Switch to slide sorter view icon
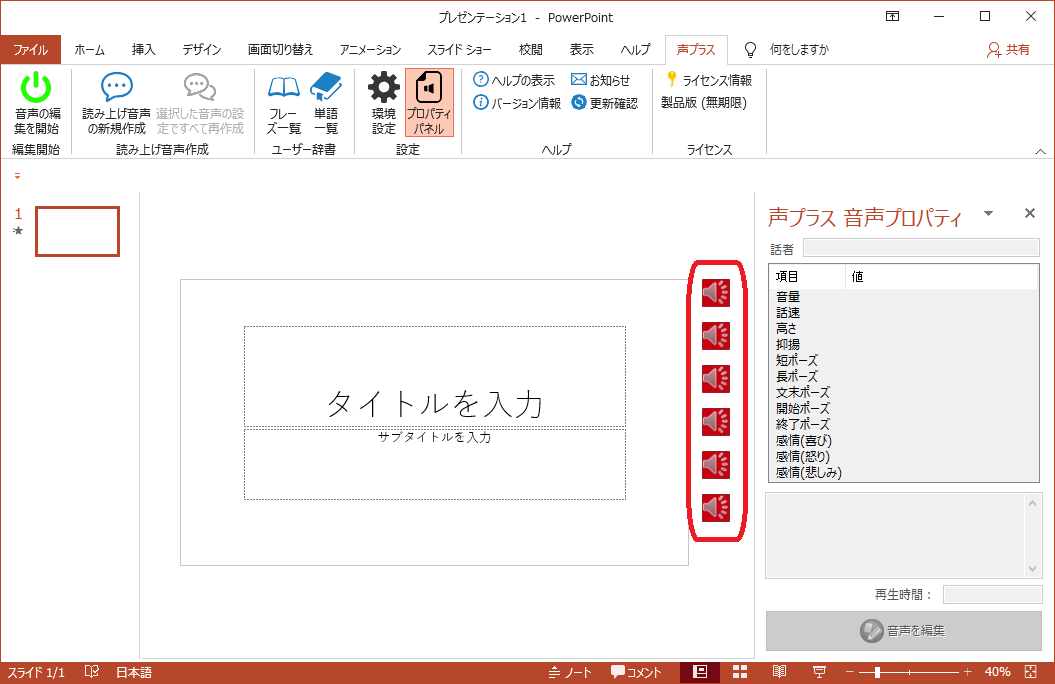This screenshot has width=1055, height=684. coord(740,672)
